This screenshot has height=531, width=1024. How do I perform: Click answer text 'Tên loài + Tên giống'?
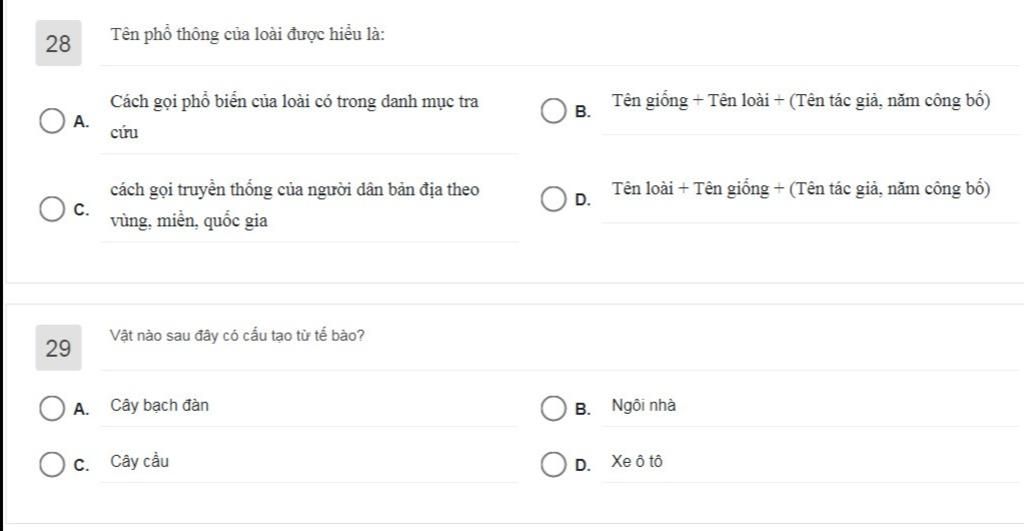690,189
